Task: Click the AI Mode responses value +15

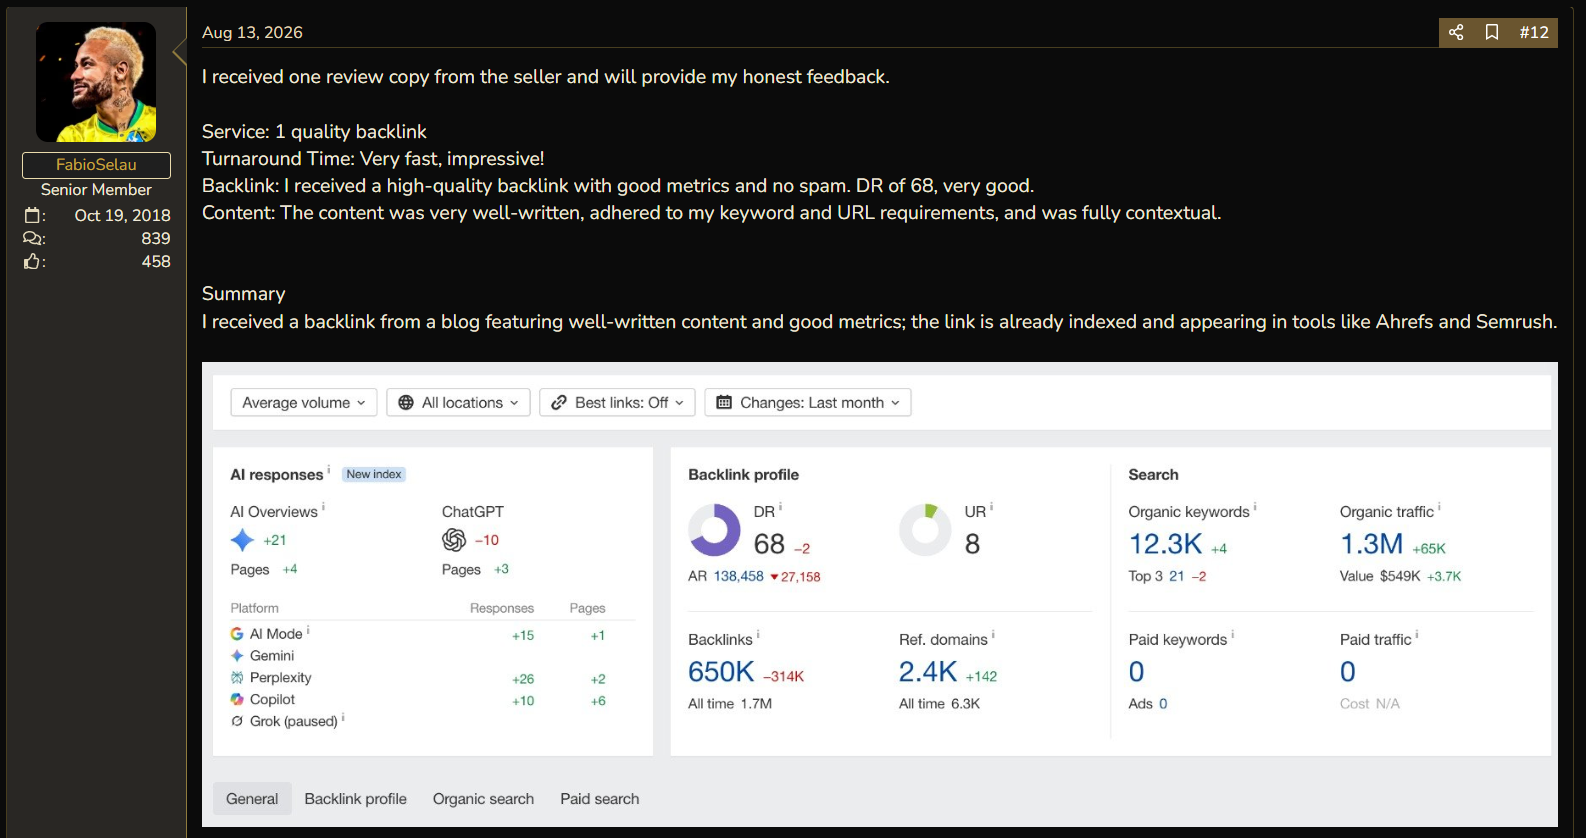Action: (x=523, y=635)
